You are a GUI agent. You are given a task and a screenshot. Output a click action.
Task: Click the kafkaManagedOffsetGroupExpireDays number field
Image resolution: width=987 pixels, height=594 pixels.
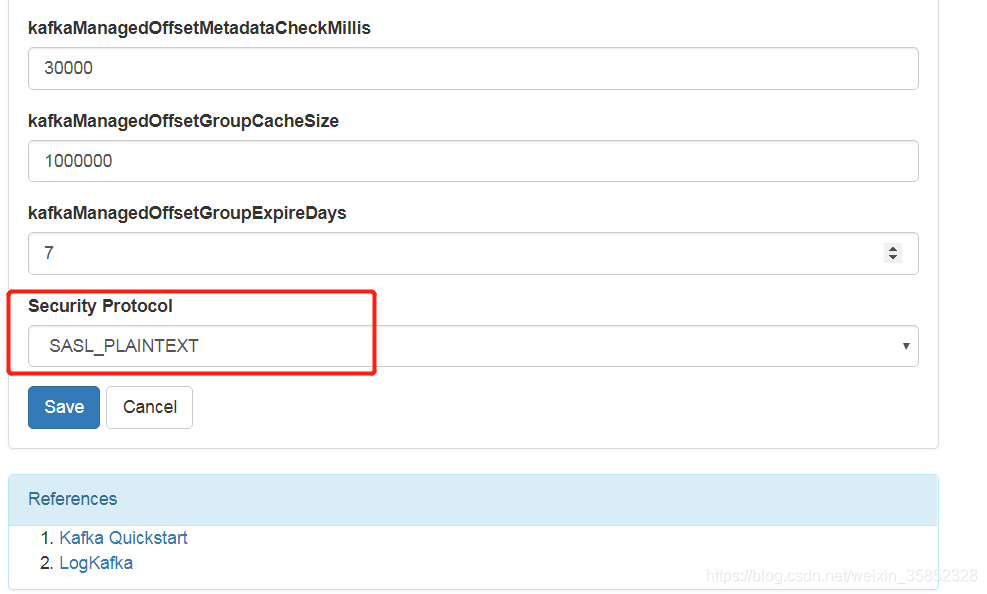coord(473,254)
